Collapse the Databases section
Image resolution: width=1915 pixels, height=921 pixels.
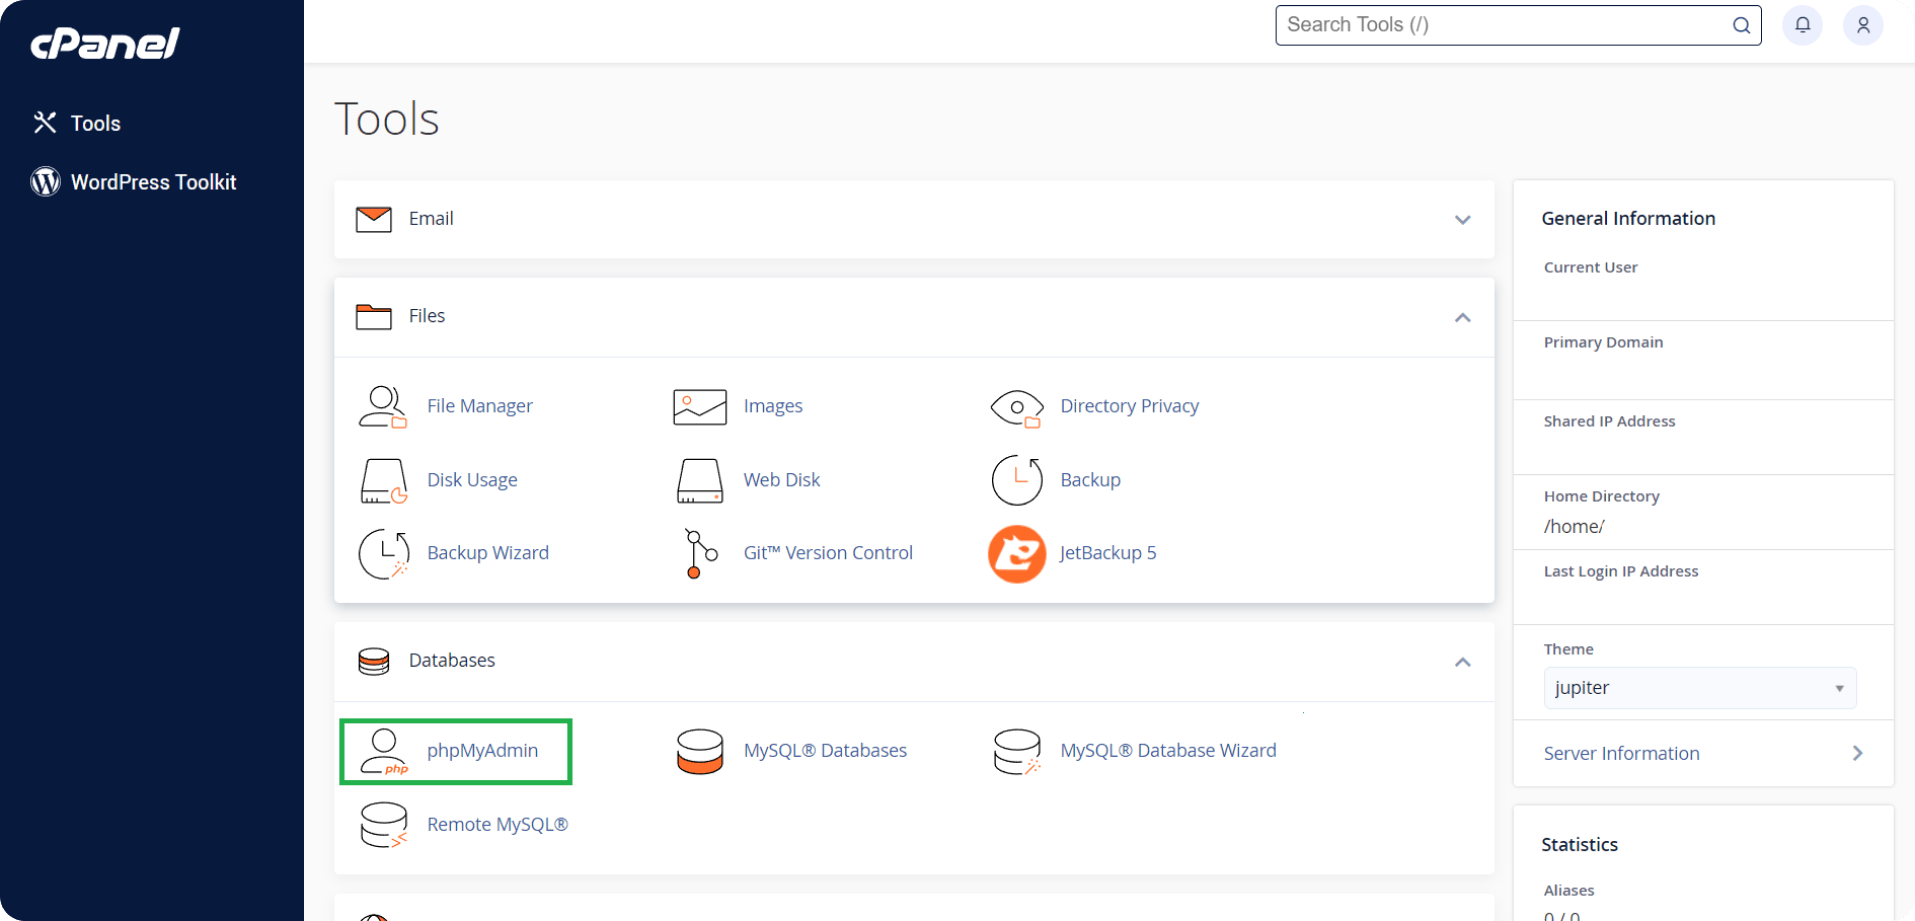(1461, 662)
